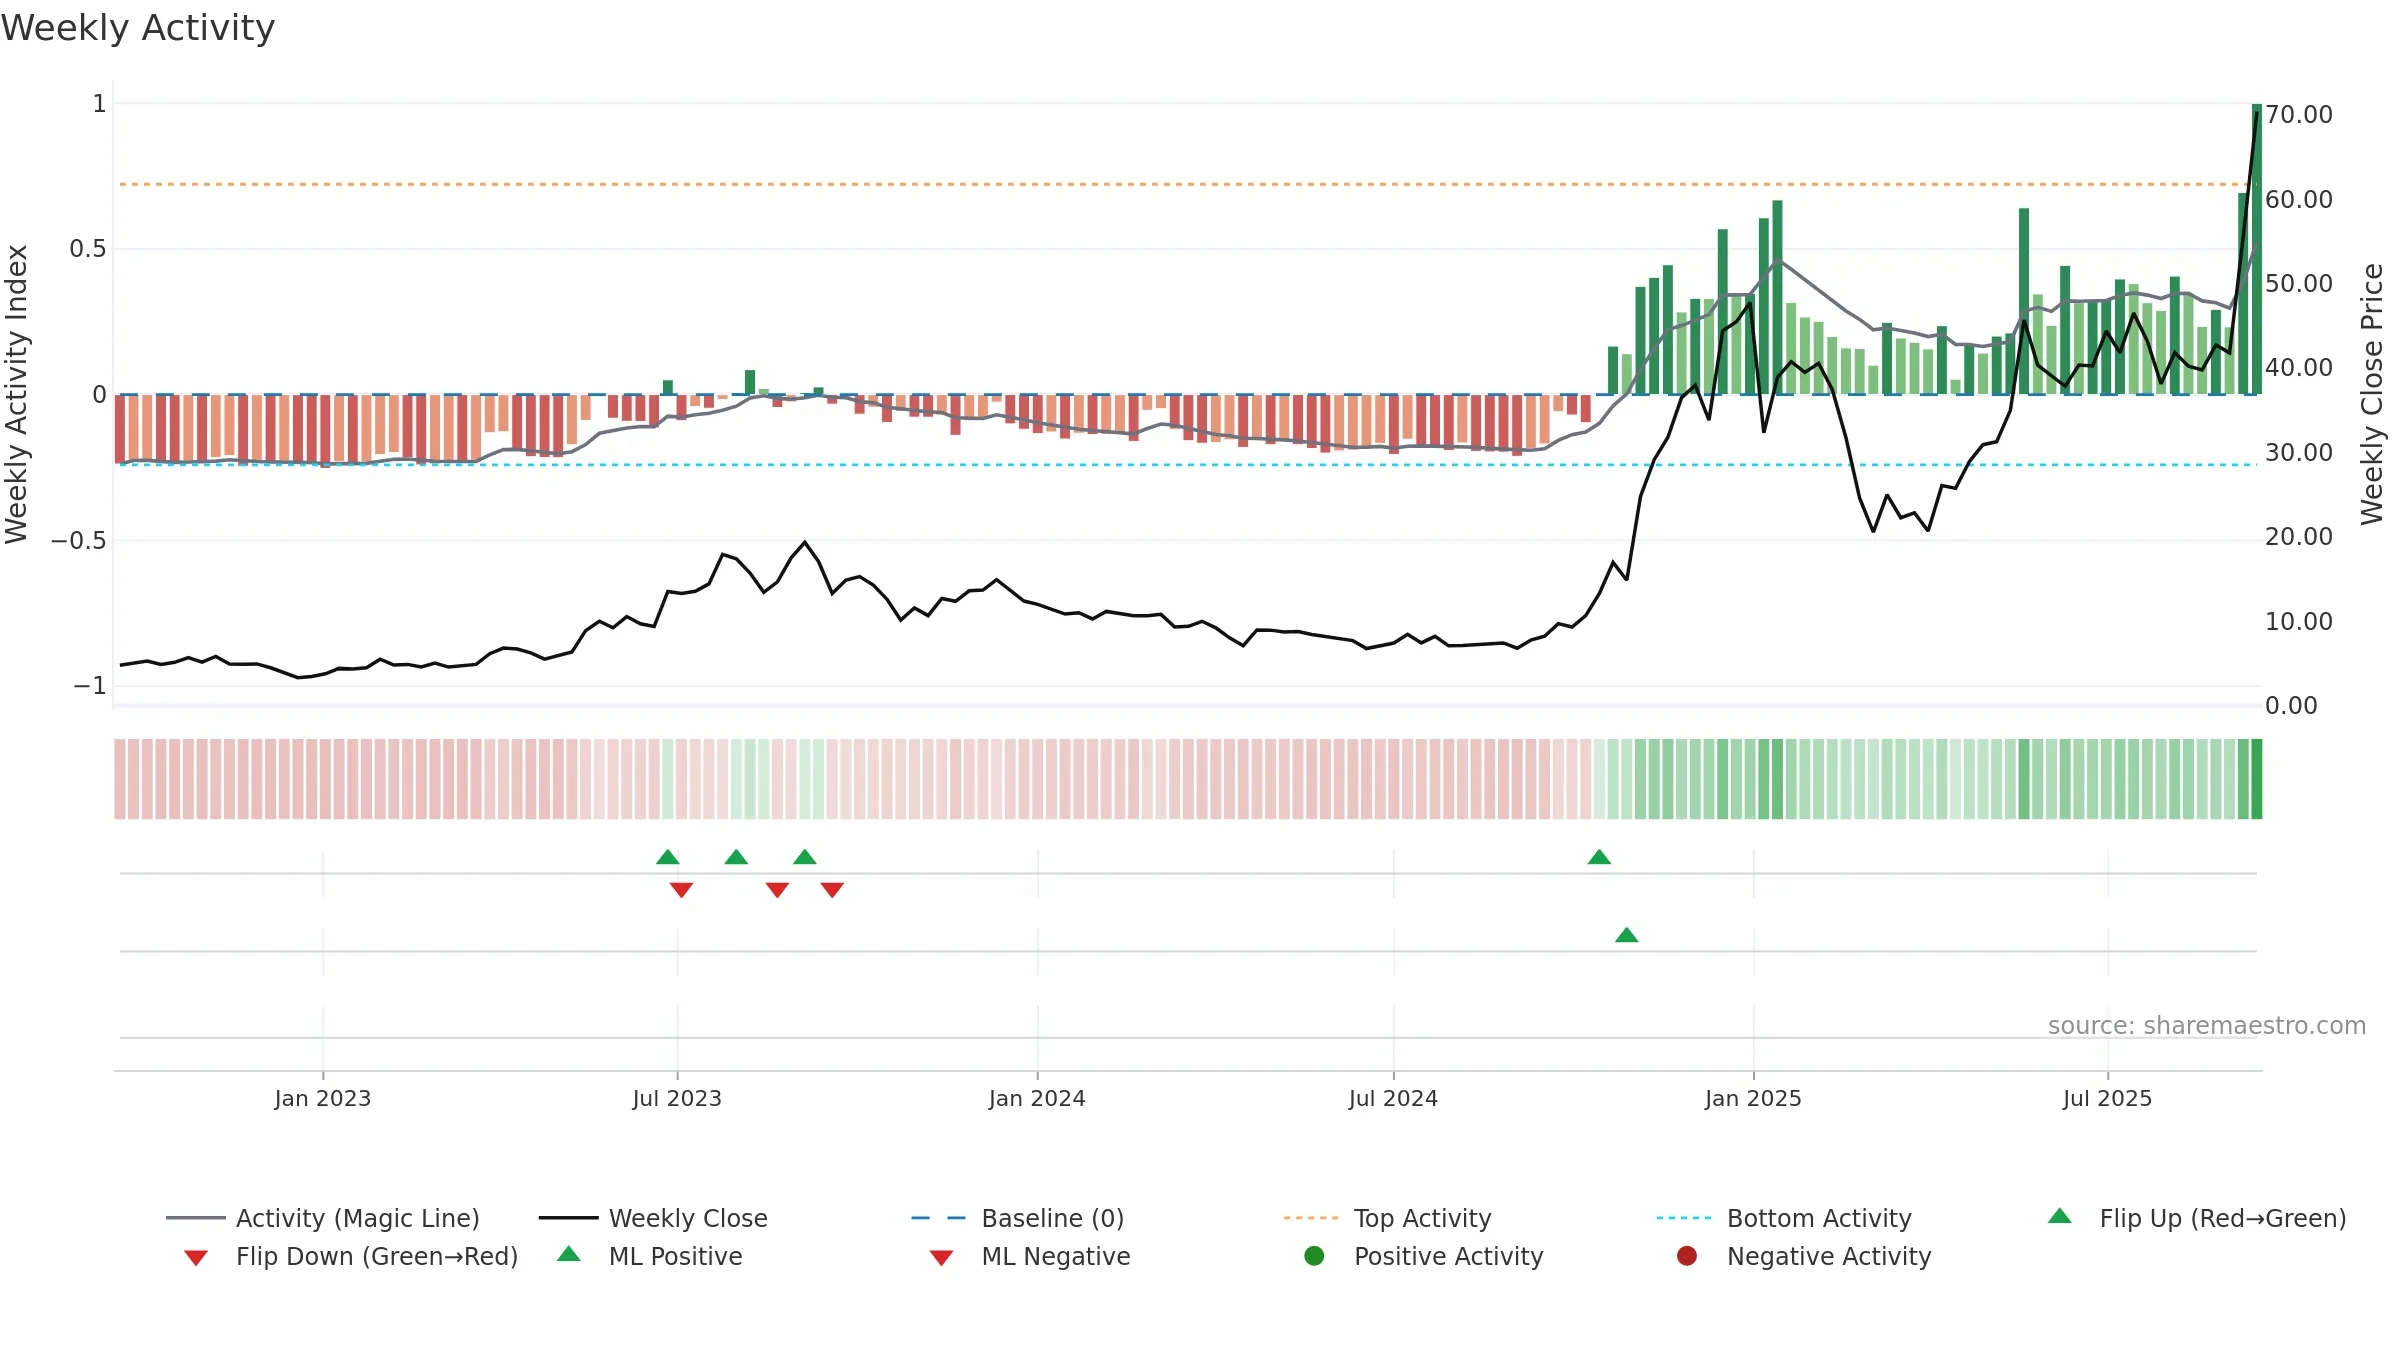This screenshot has width=2400, height=1350.
Task: Click the 70.00 price axis label
Action: [2299, 115]
